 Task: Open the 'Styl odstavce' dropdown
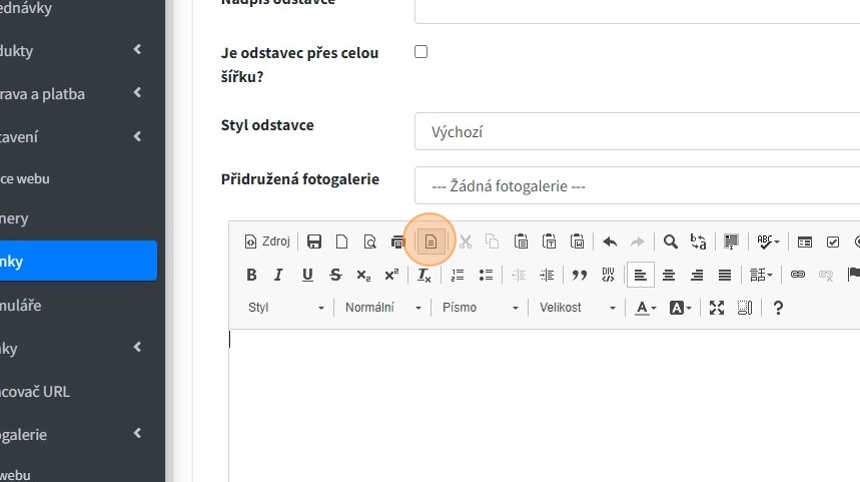(x=637, y=132)
